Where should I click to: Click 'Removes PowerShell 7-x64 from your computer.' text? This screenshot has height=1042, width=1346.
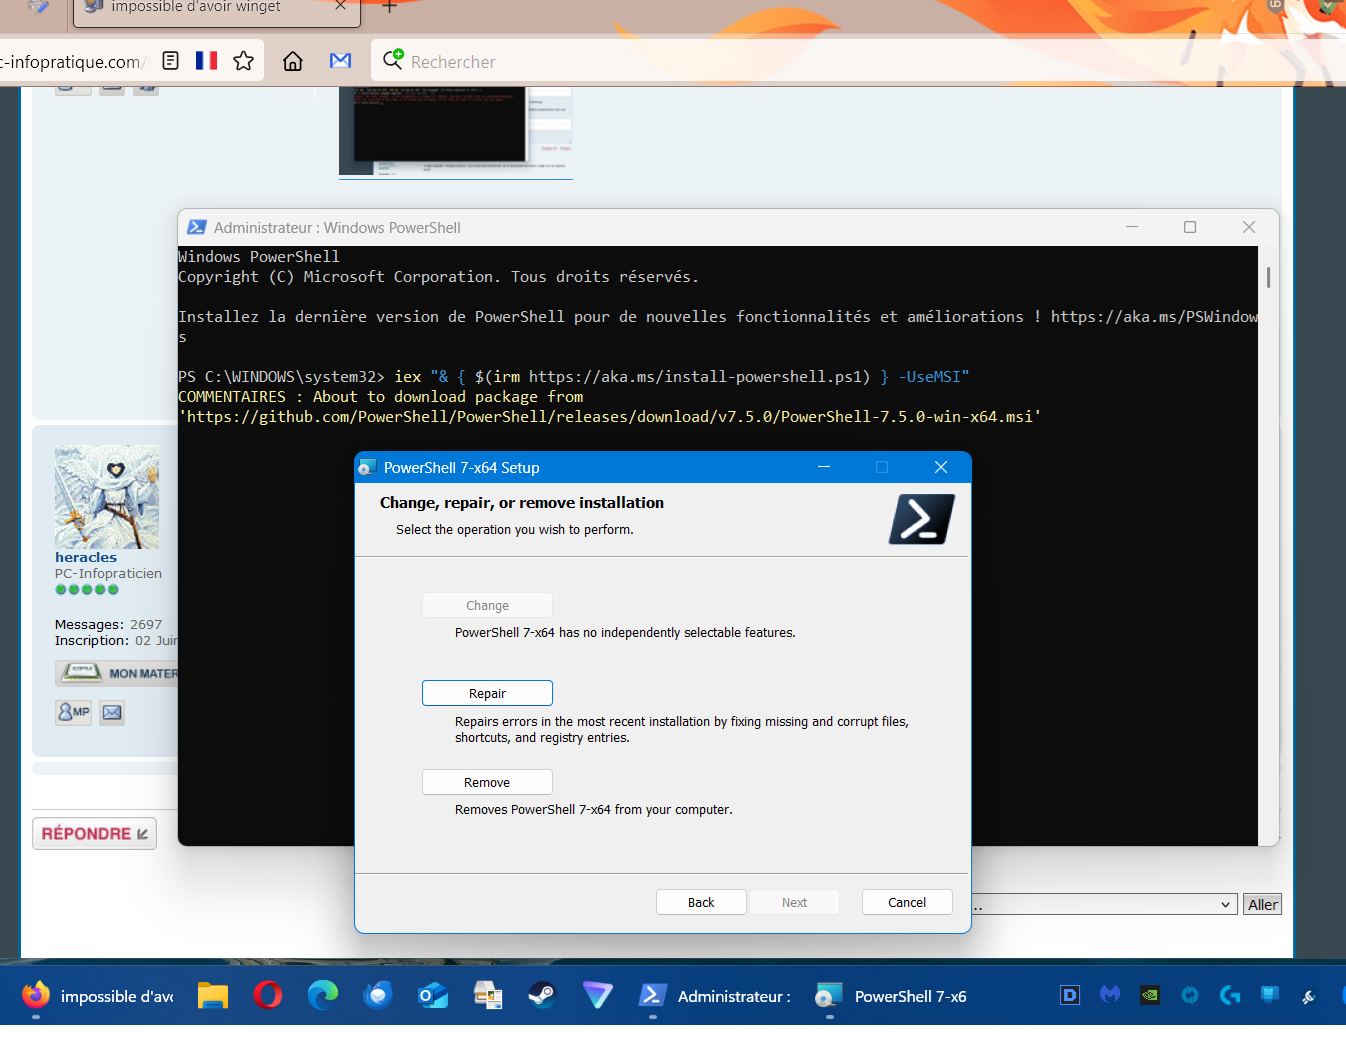pos(594,810)
